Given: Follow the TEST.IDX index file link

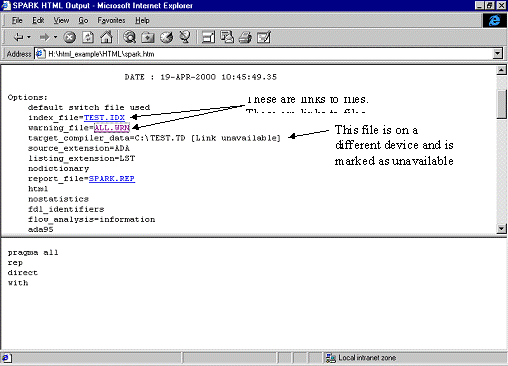Looking at the screenshot, I should 104,118.
